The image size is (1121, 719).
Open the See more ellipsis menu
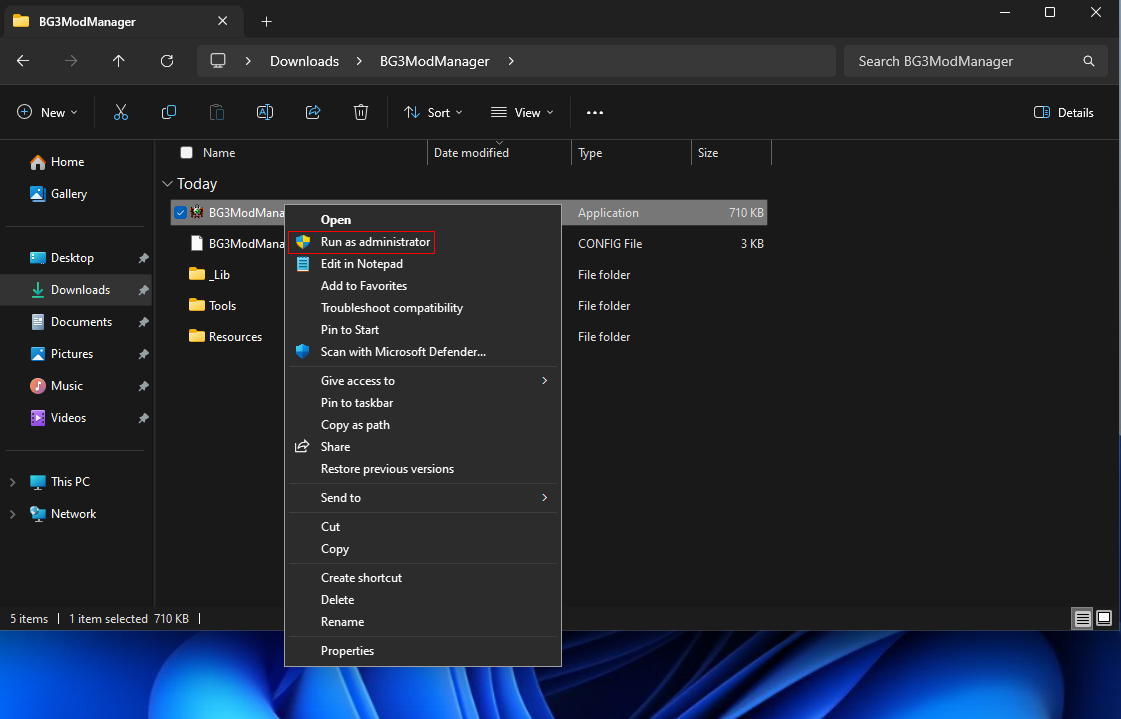point(595,112)
